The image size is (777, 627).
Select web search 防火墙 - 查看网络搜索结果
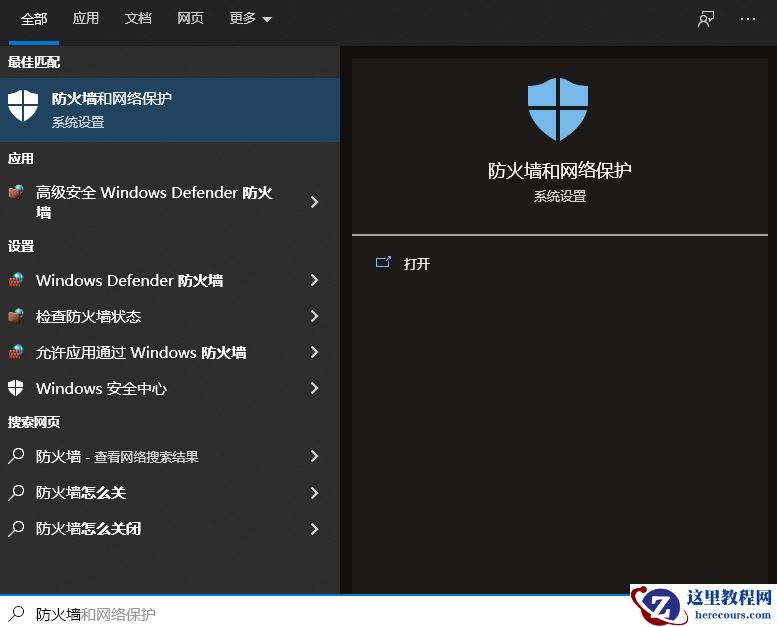(170, 456)
